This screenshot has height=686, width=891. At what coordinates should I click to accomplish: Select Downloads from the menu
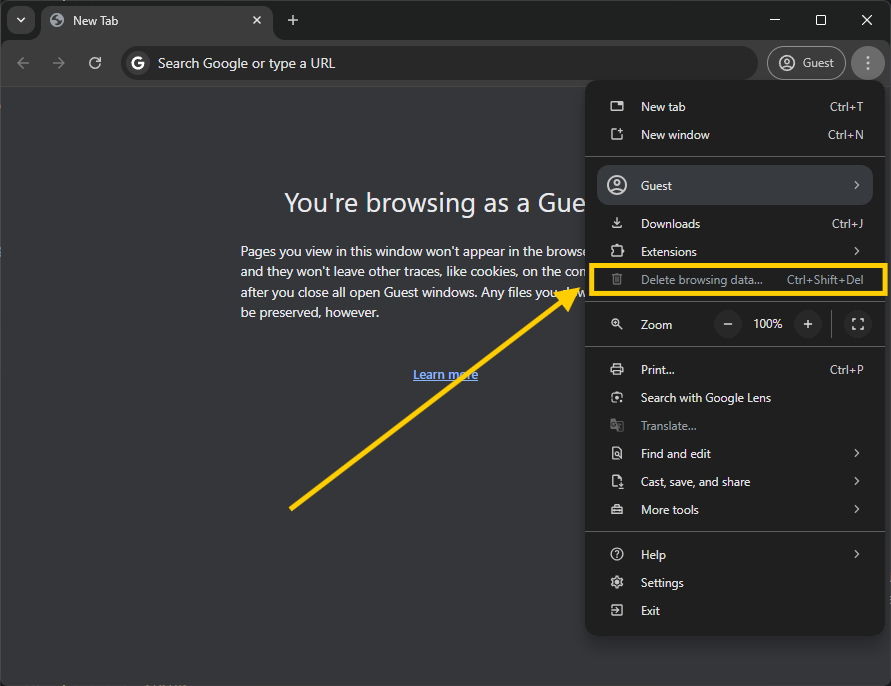tap(670, 224)
